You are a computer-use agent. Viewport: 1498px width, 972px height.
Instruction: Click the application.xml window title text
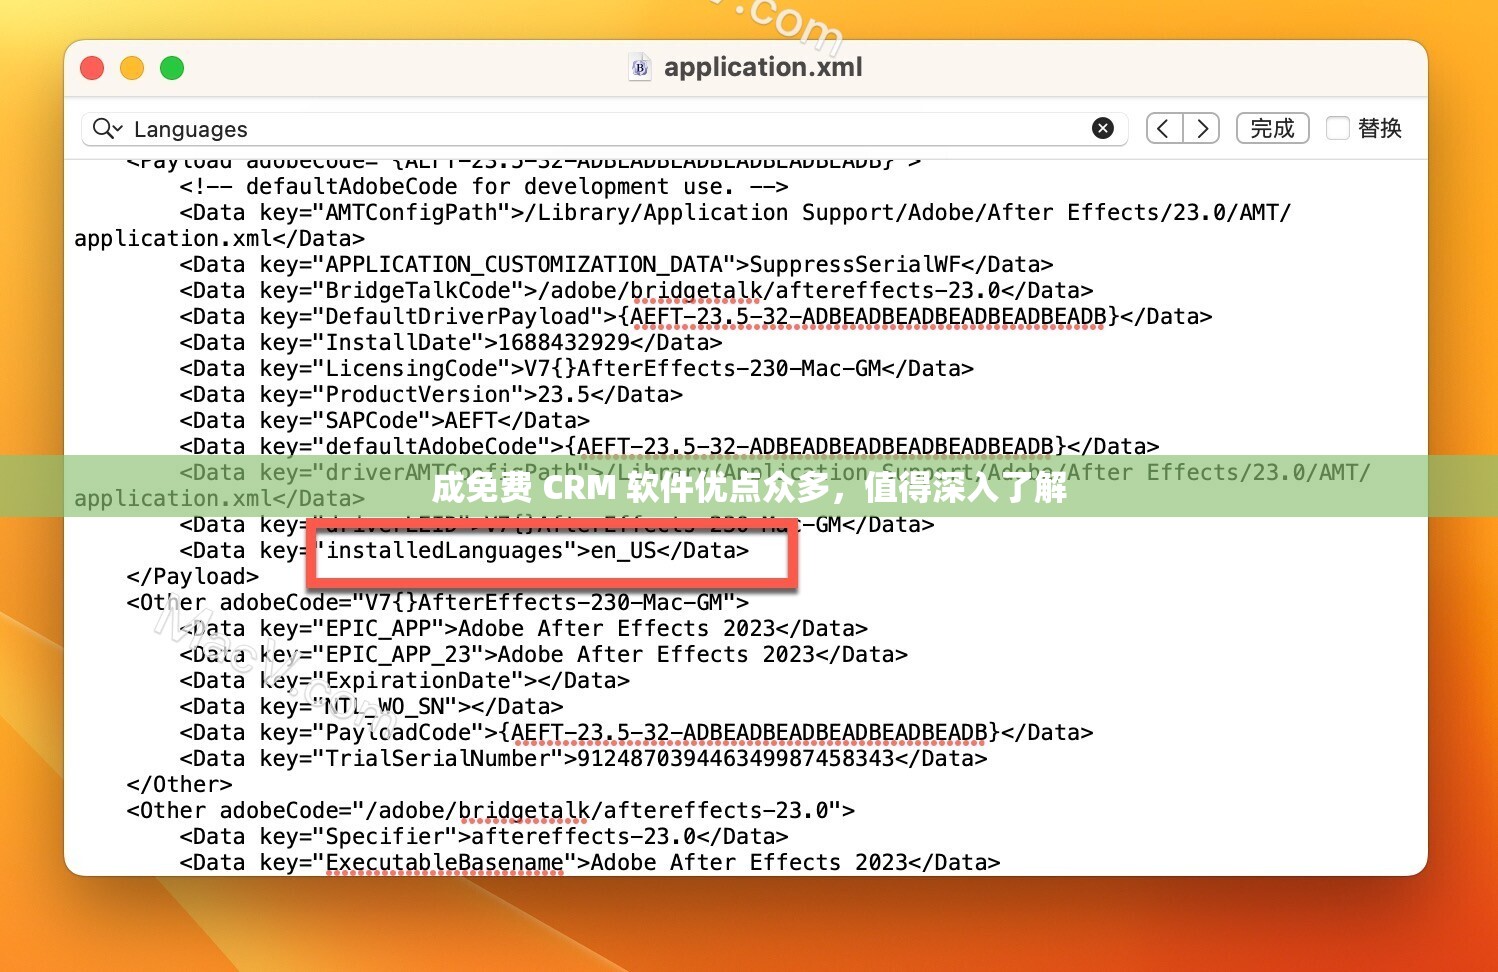click(763, 67)
